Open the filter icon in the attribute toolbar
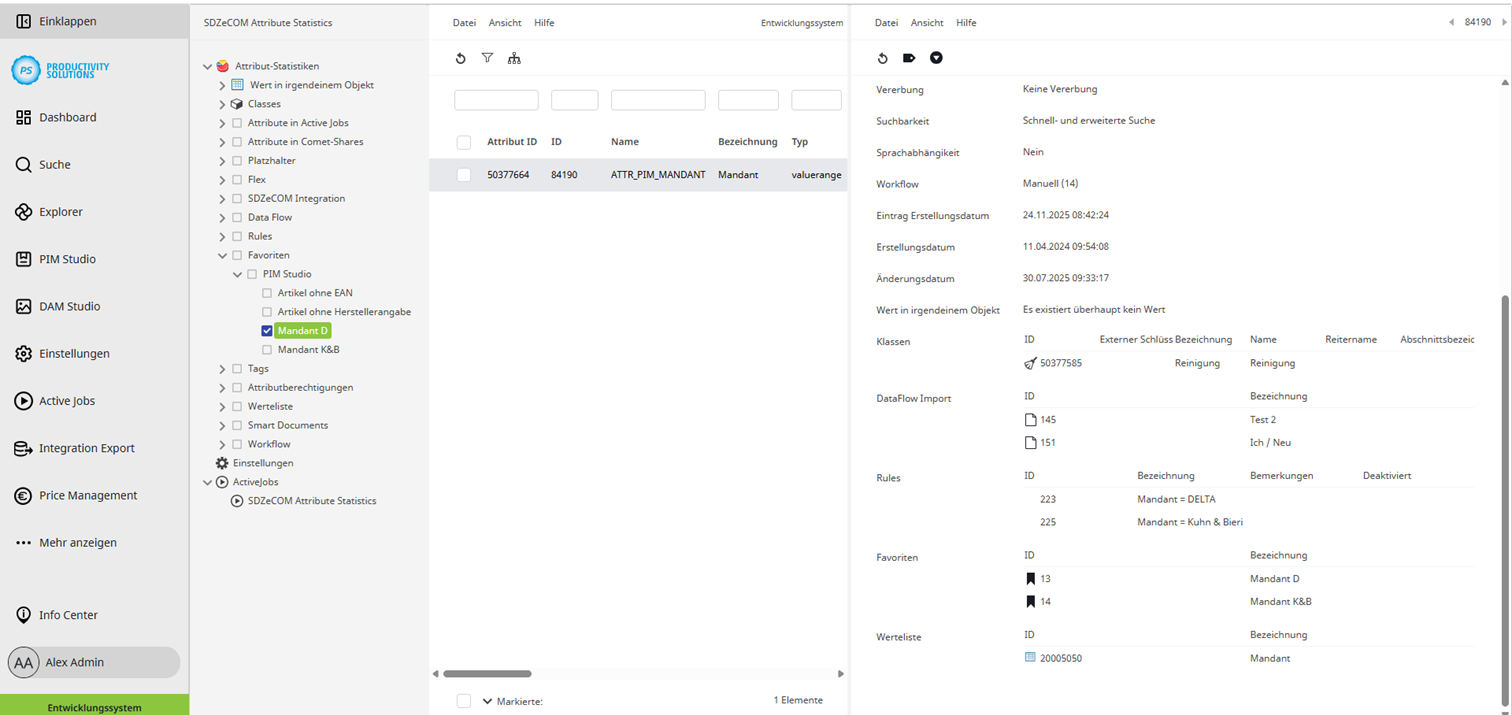 point(487,58)
